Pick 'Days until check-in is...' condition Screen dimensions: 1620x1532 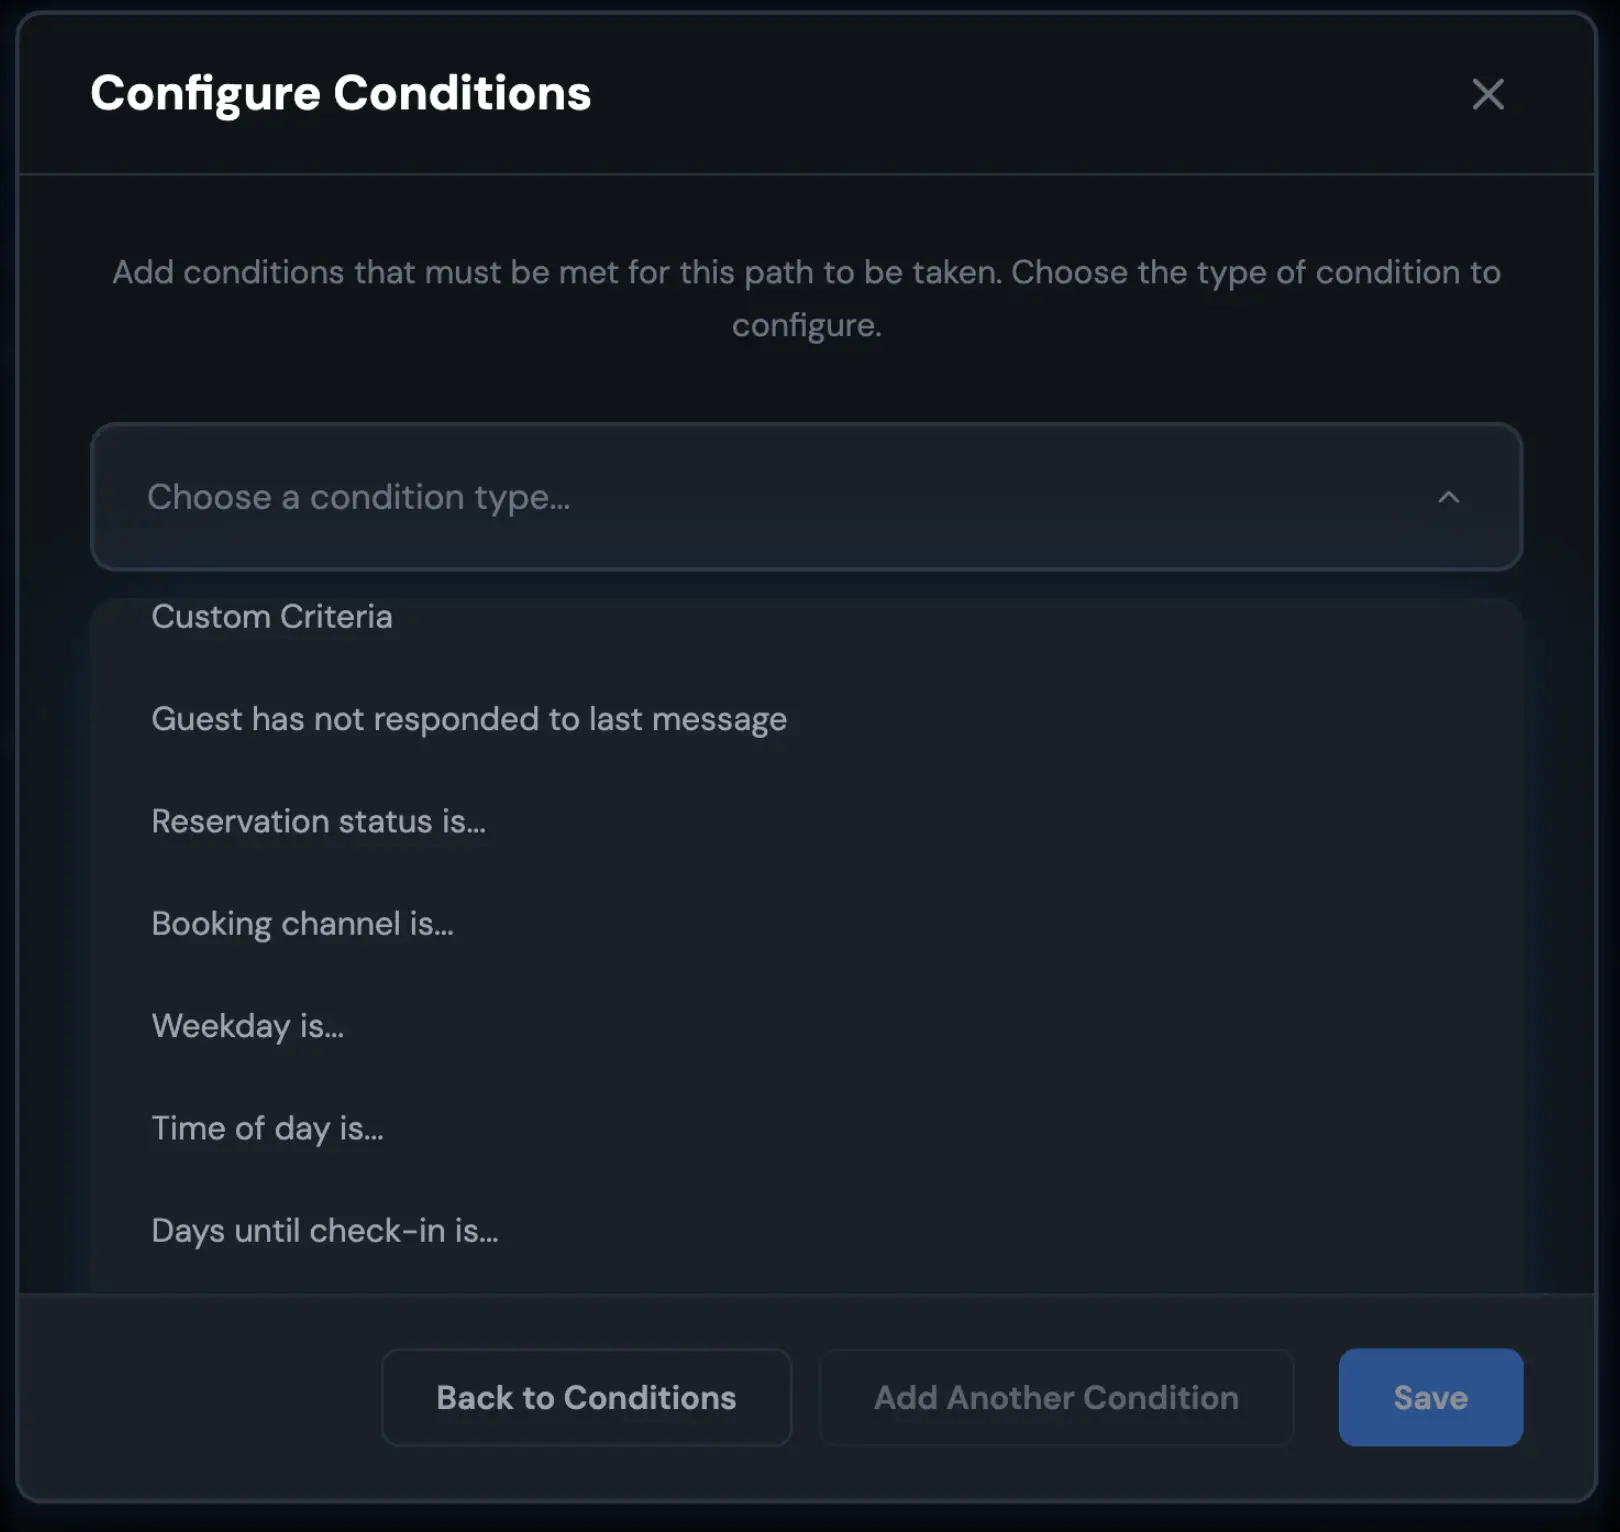coord(325,1231)
